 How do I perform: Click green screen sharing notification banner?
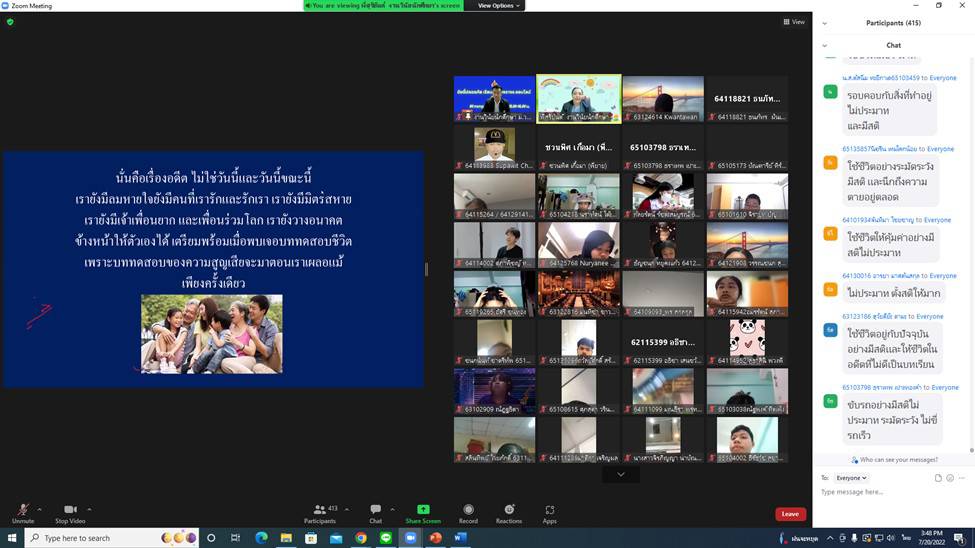pyautogui.click(x=383, y=6)
